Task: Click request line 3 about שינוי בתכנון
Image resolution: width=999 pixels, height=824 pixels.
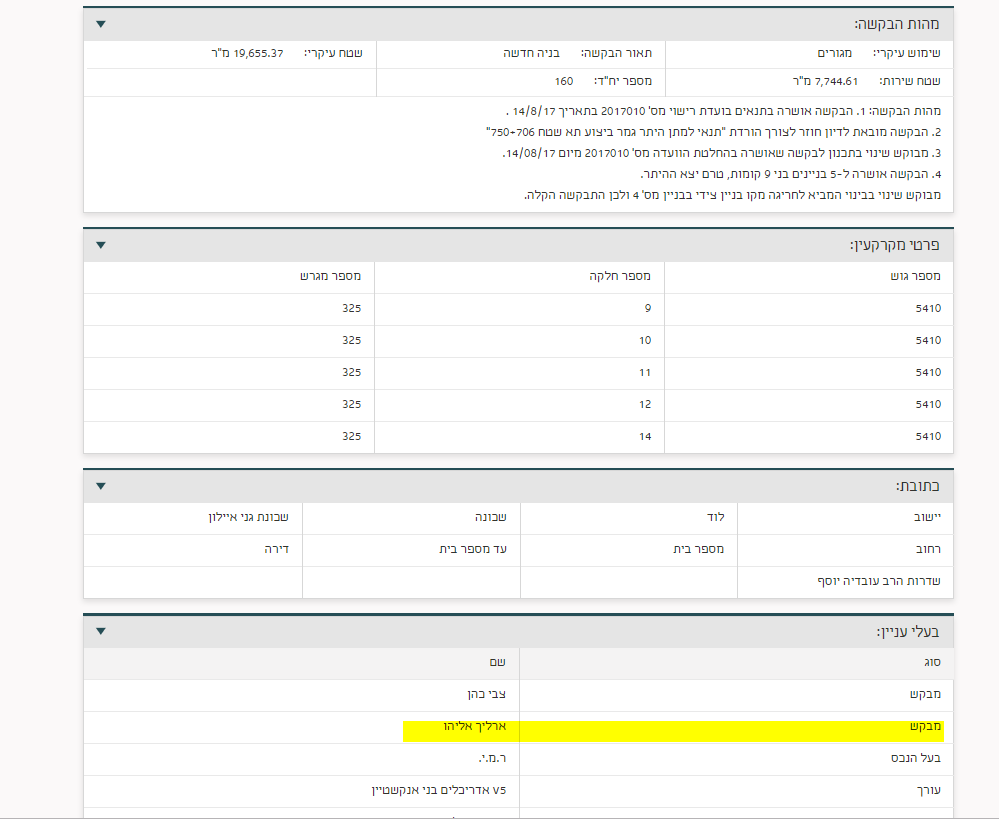Action: (x=721, y=154)
